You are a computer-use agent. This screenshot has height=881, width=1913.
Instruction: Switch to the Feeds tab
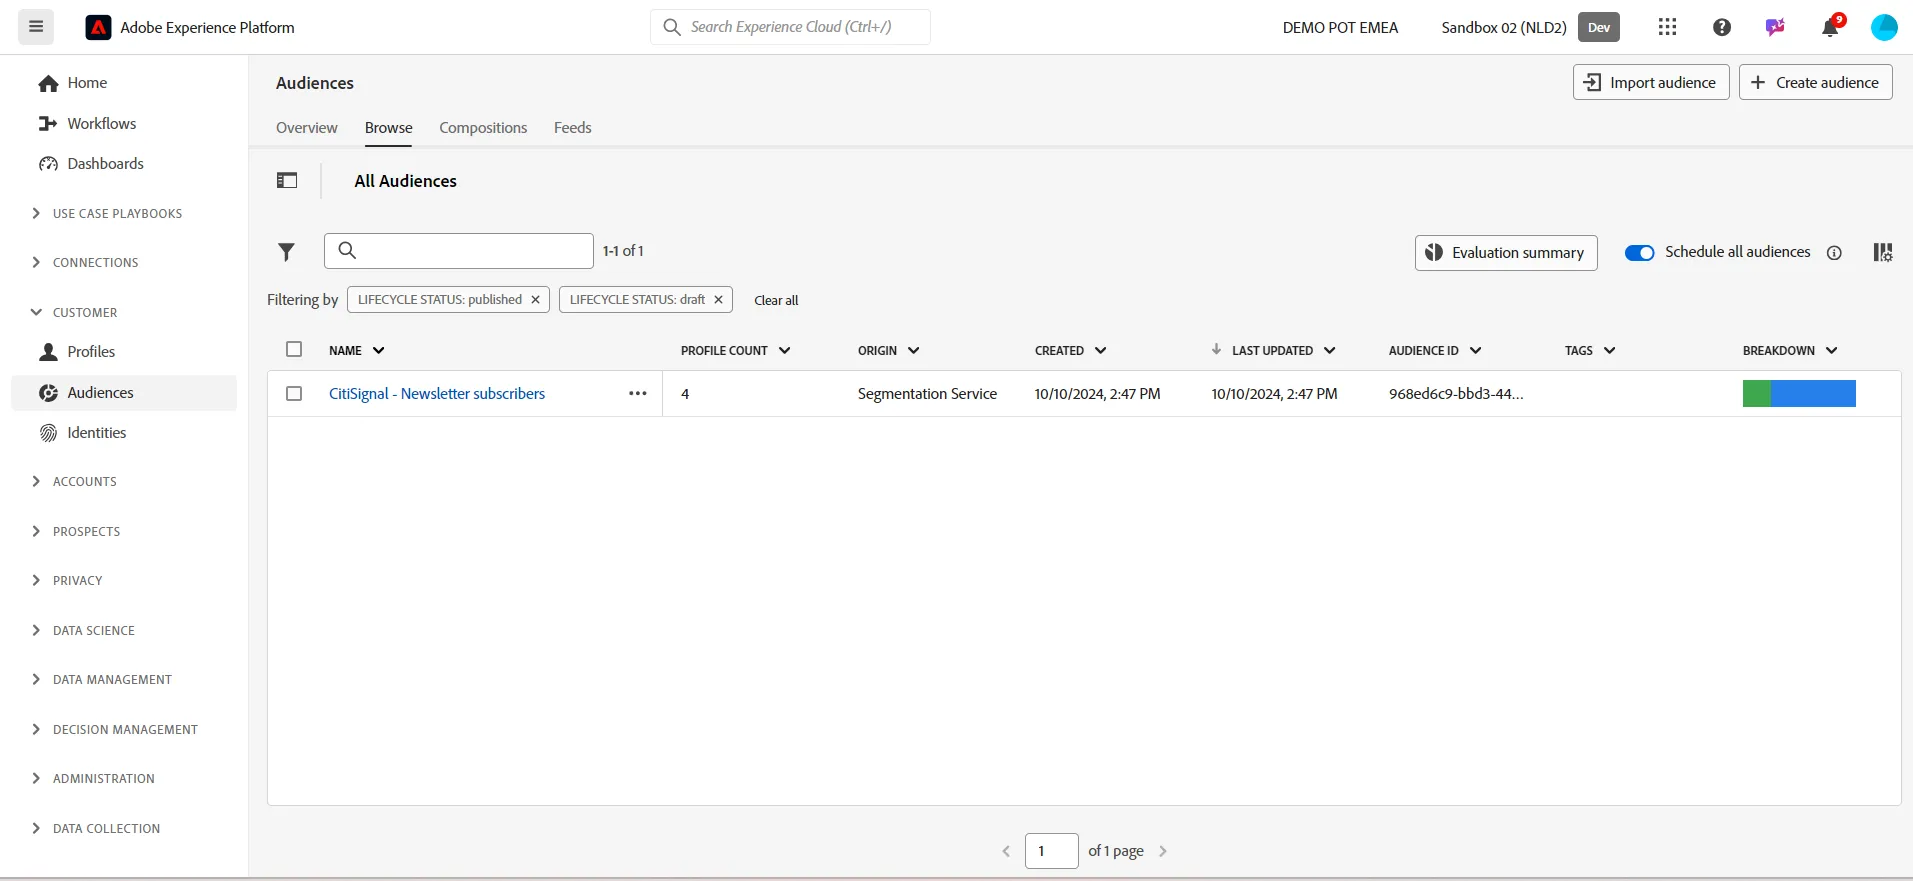click(x=573, y=128)
